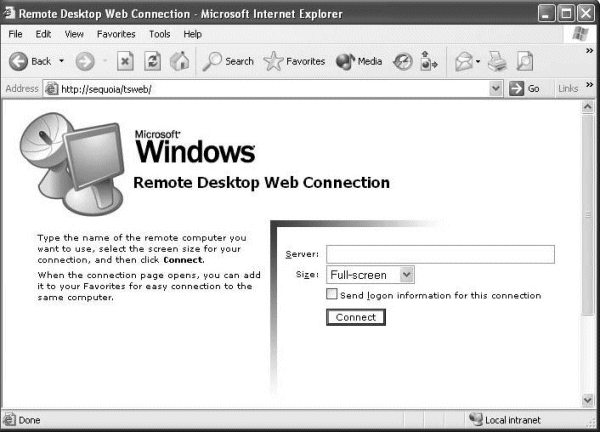The image size is (600, 432).
Task: Print the page with the printer icon
Action: coord(497,61)
